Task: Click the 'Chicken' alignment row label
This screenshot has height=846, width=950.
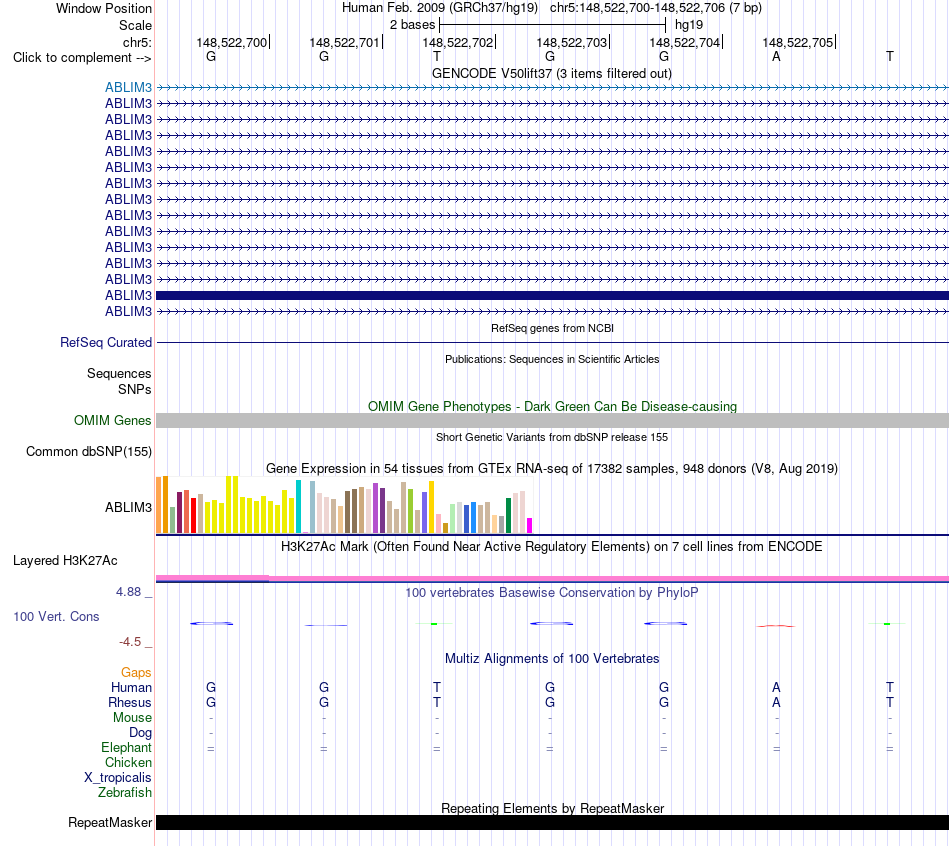Action: (128, 762)
